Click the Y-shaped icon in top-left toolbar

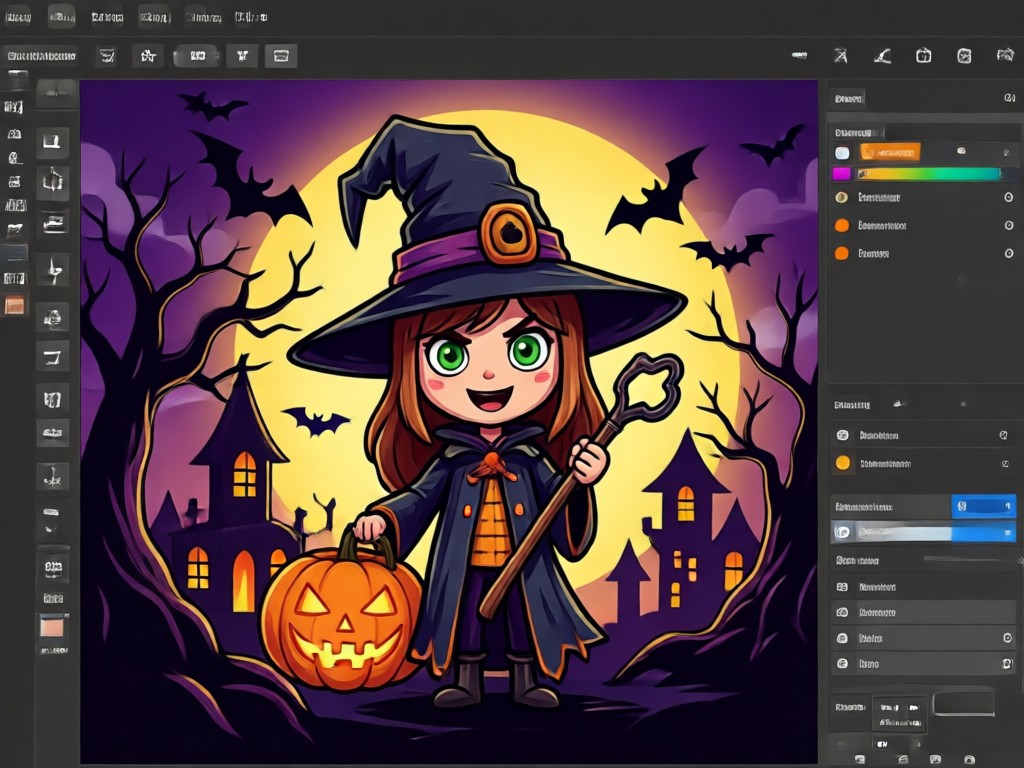click(x=242, y=56)
